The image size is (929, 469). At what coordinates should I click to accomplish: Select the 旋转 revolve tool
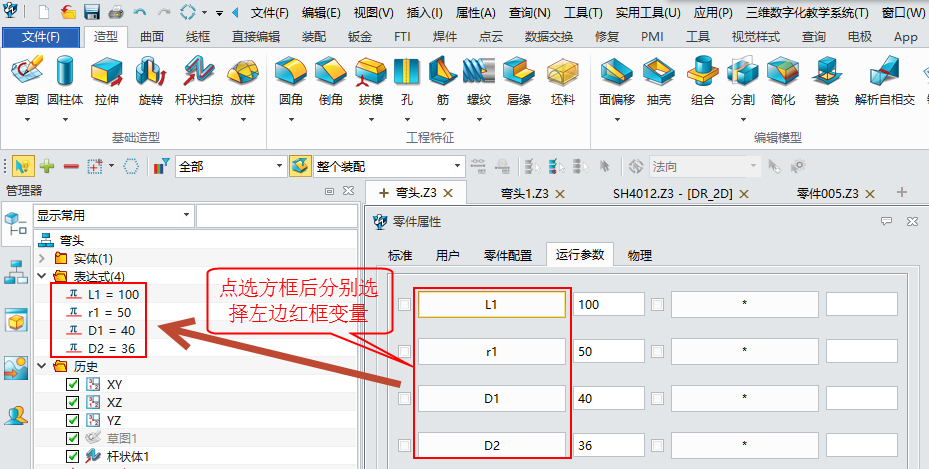click(150, 78)
